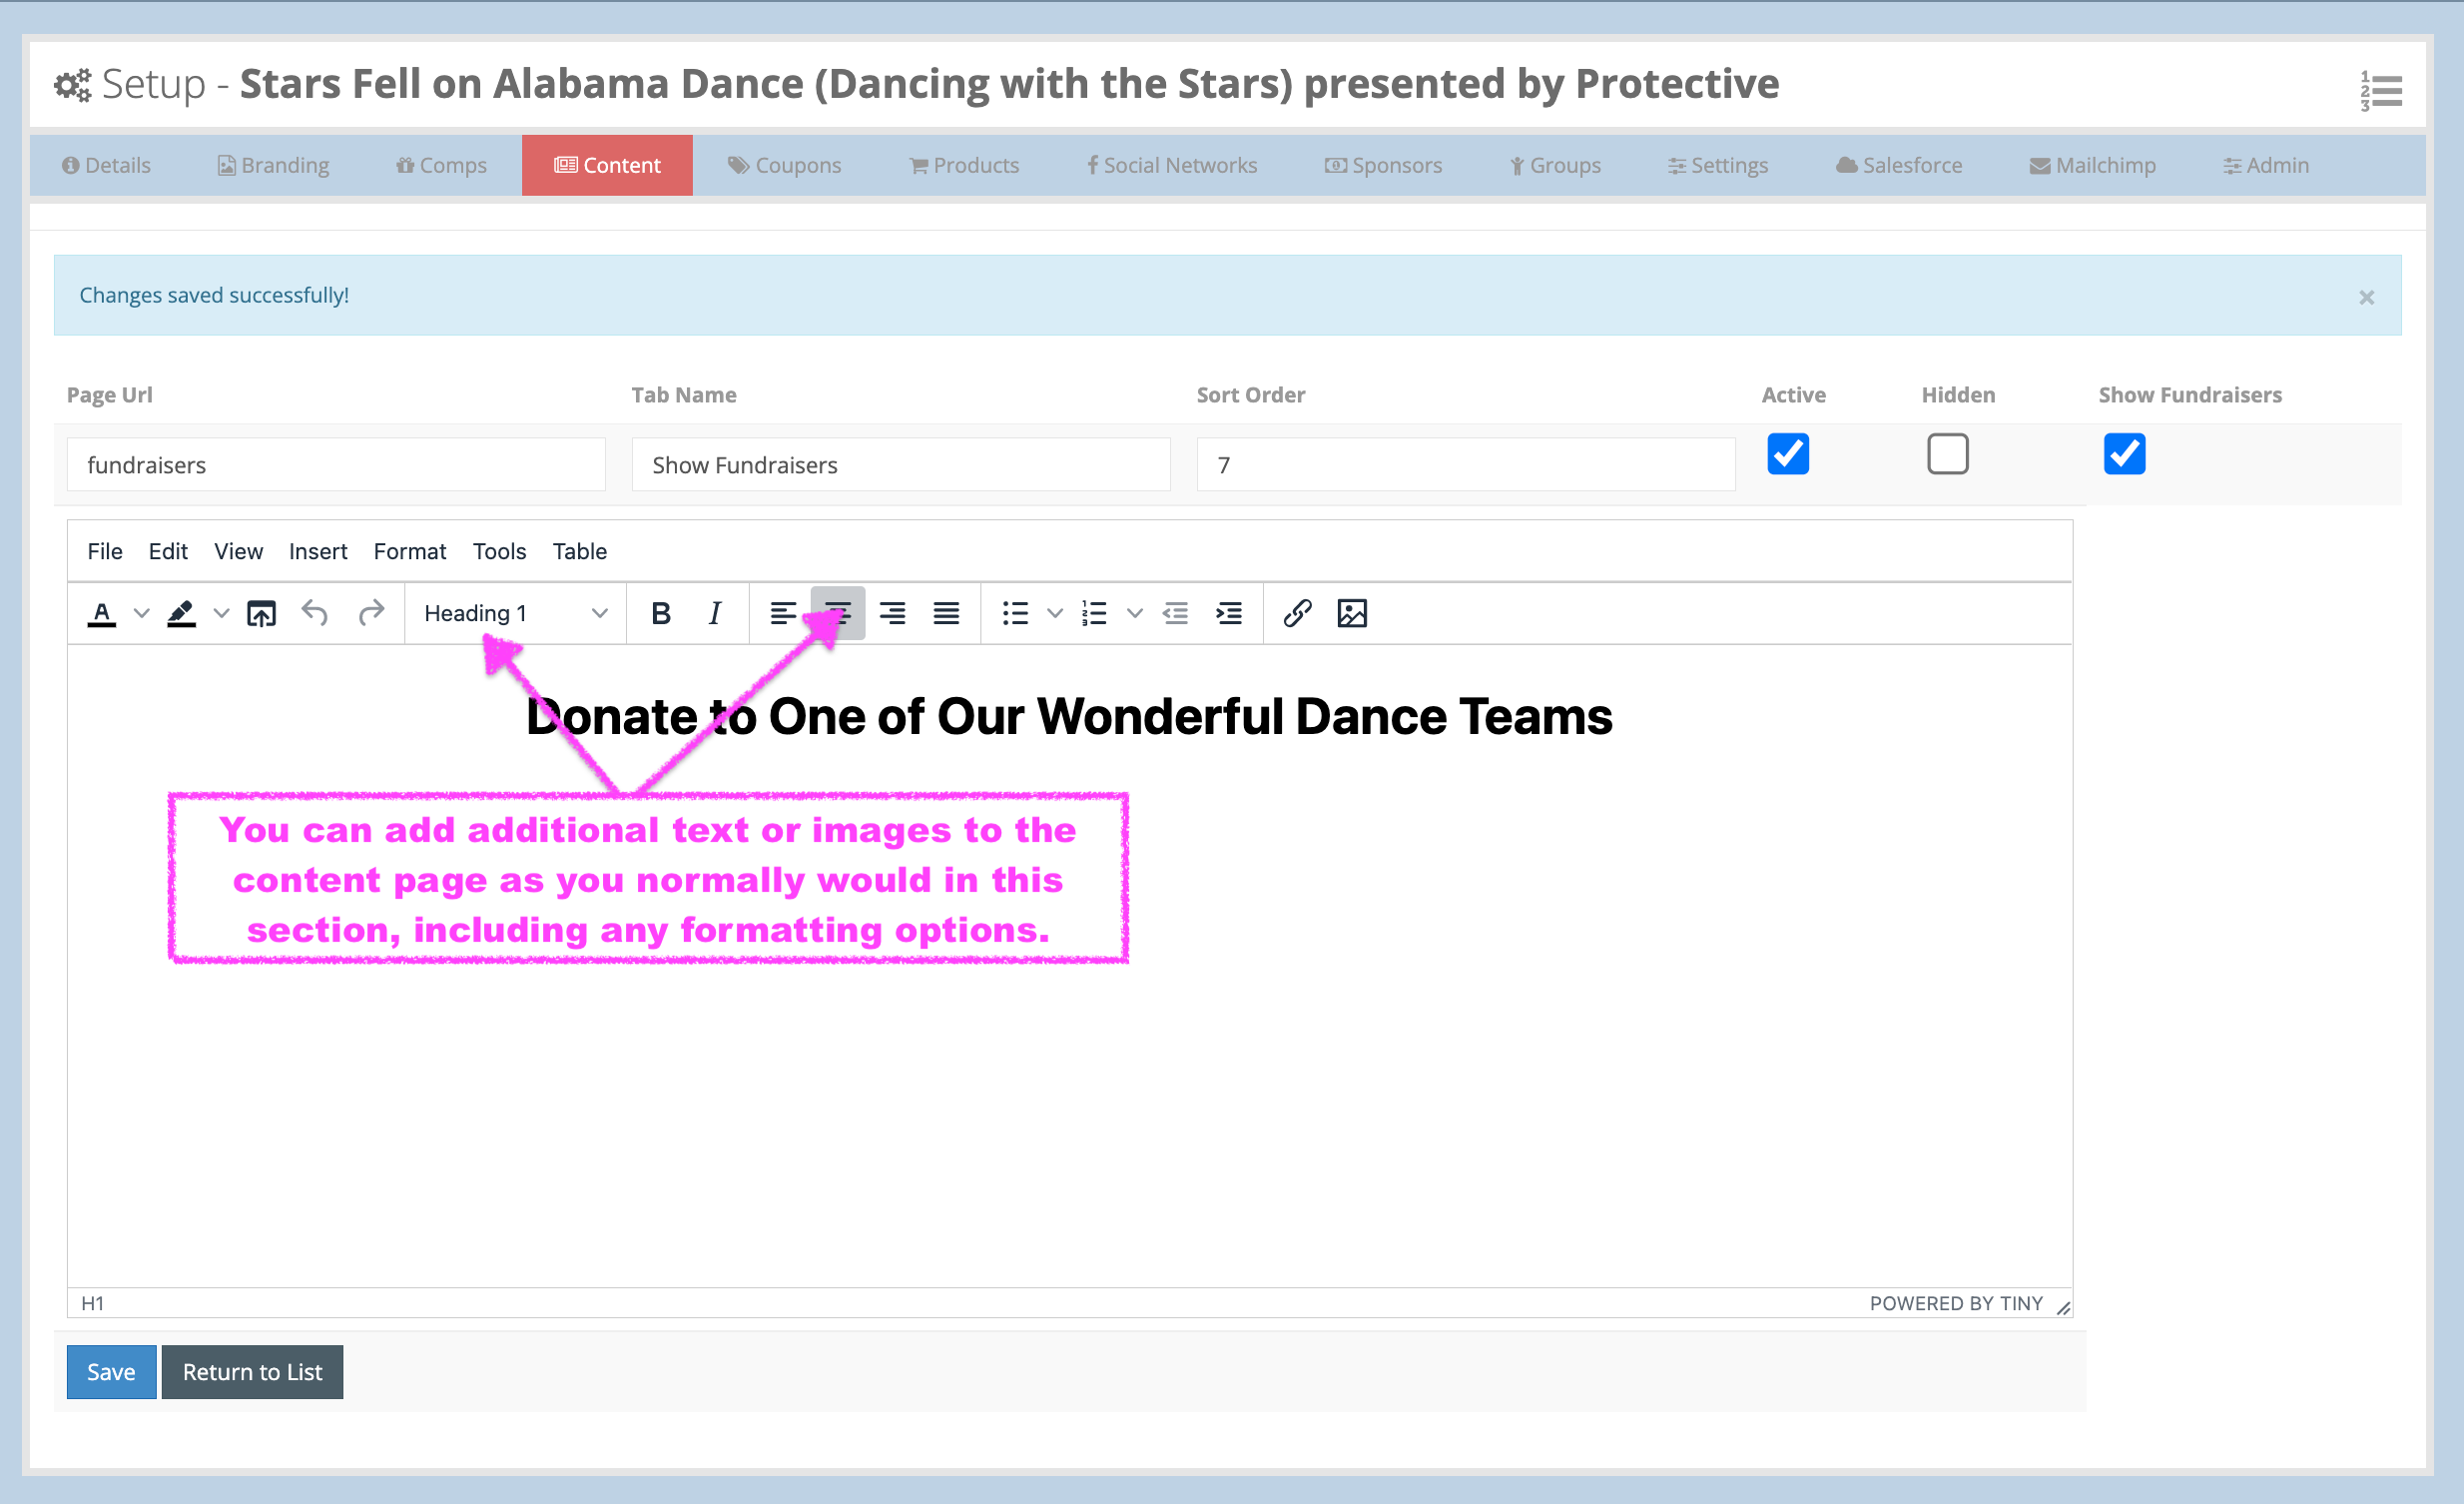This screenshot has width=2464, height=1504.
Task: Enable the Hidden checkbox
Action: [x=1946, y=454]
